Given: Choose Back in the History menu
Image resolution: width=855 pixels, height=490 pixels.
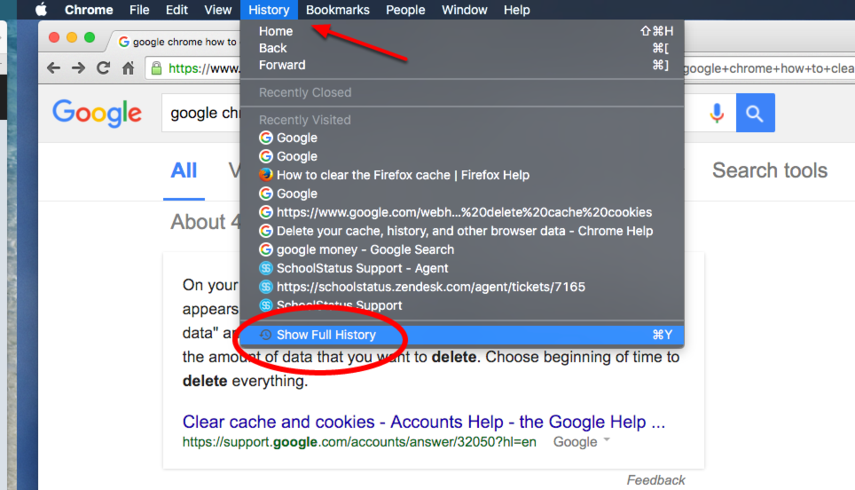Looking at the screenshot, I should click(x=462, y=48).
